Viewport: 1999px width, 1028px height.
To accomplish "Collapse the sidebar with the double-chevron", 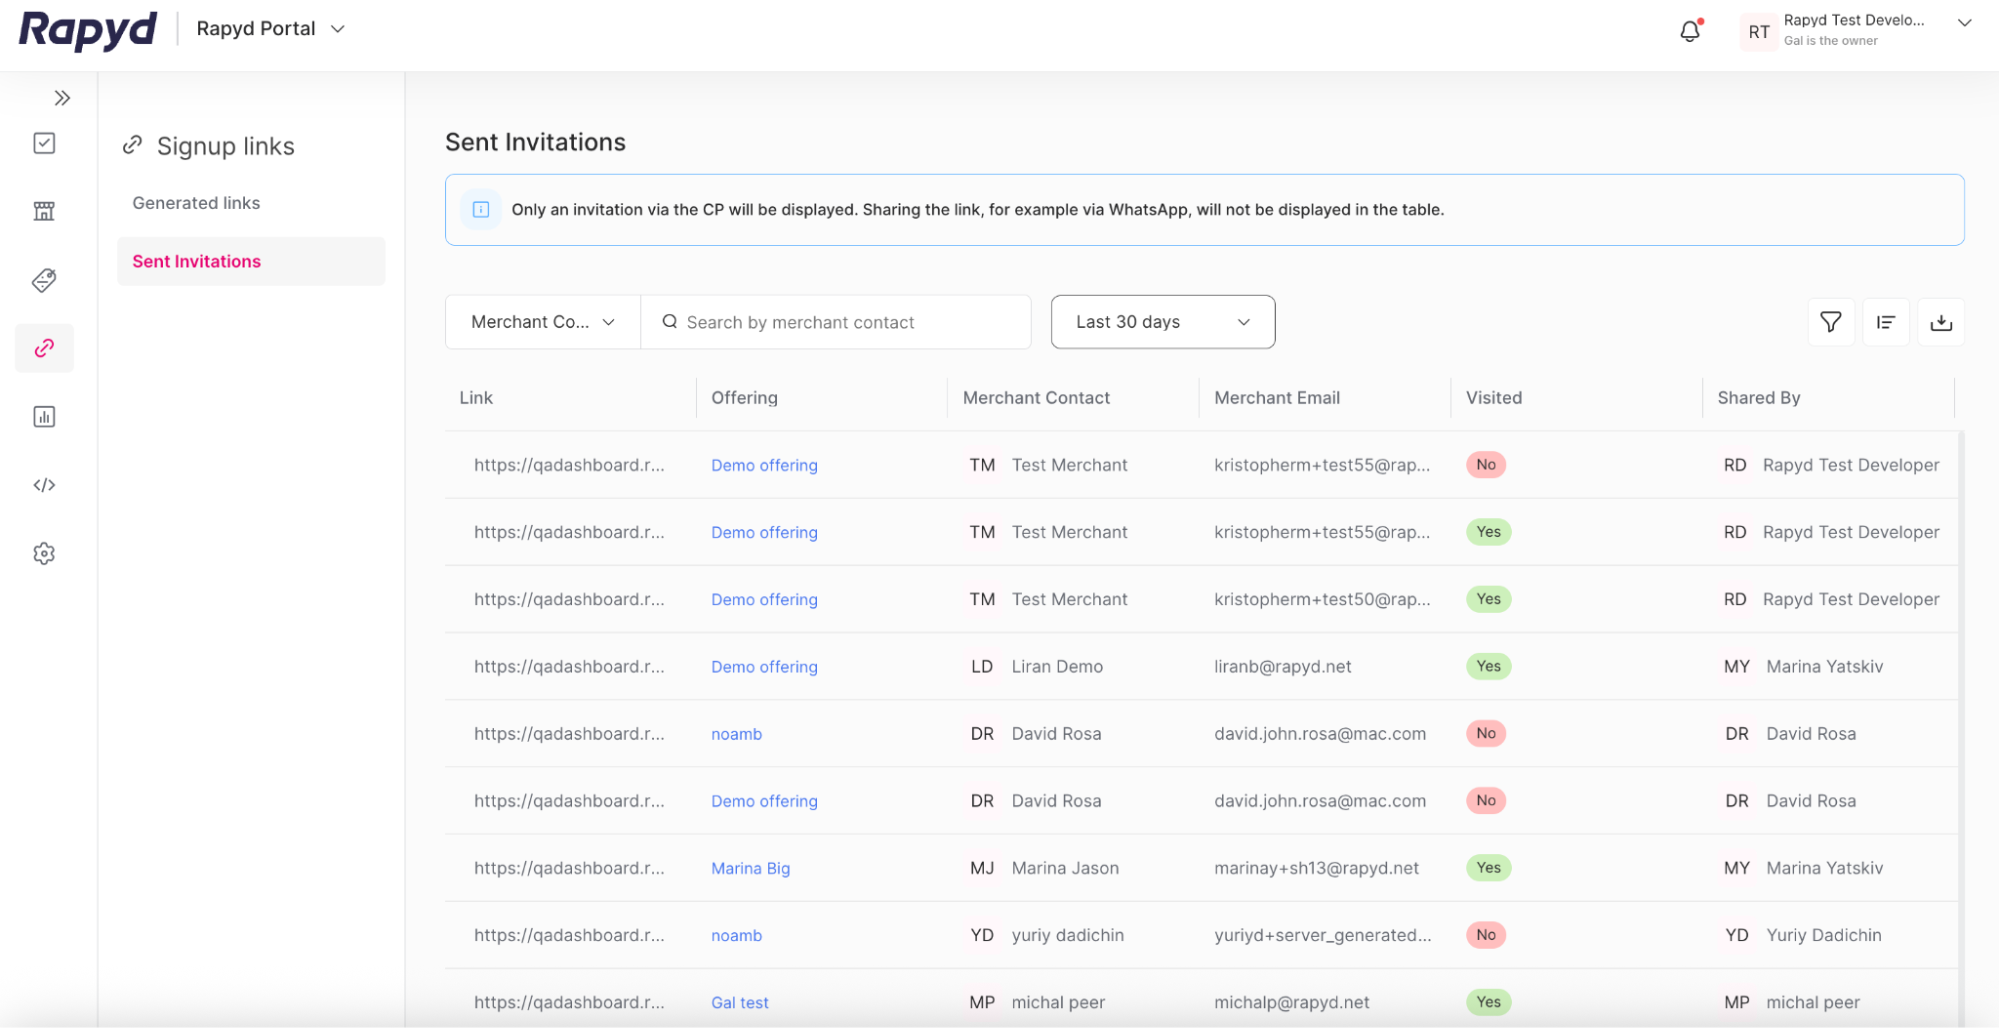I will 62,97.
